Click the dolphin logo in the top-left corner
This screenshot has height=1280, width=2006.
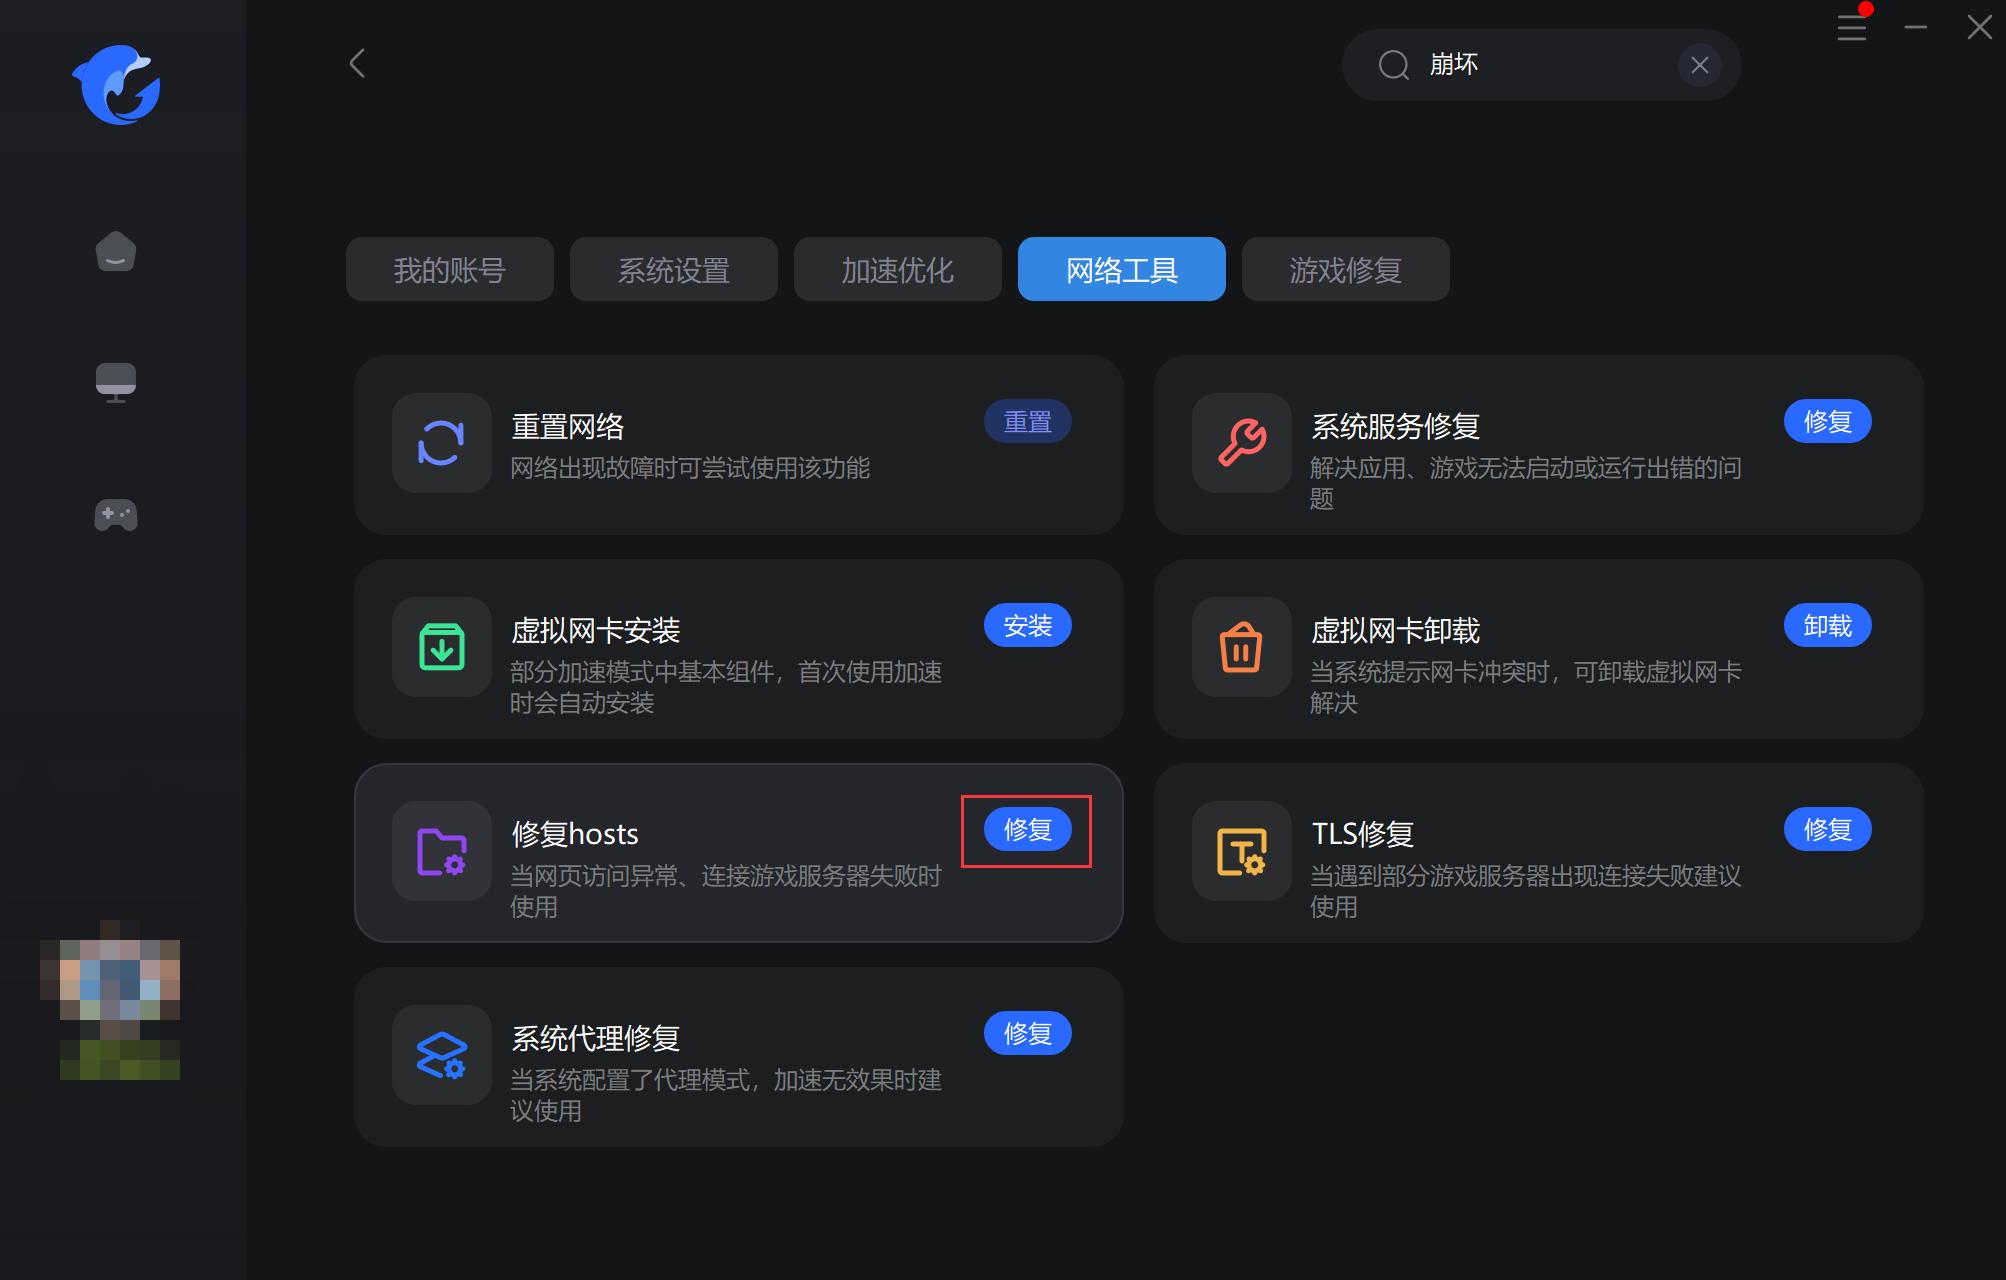point(117,85)
